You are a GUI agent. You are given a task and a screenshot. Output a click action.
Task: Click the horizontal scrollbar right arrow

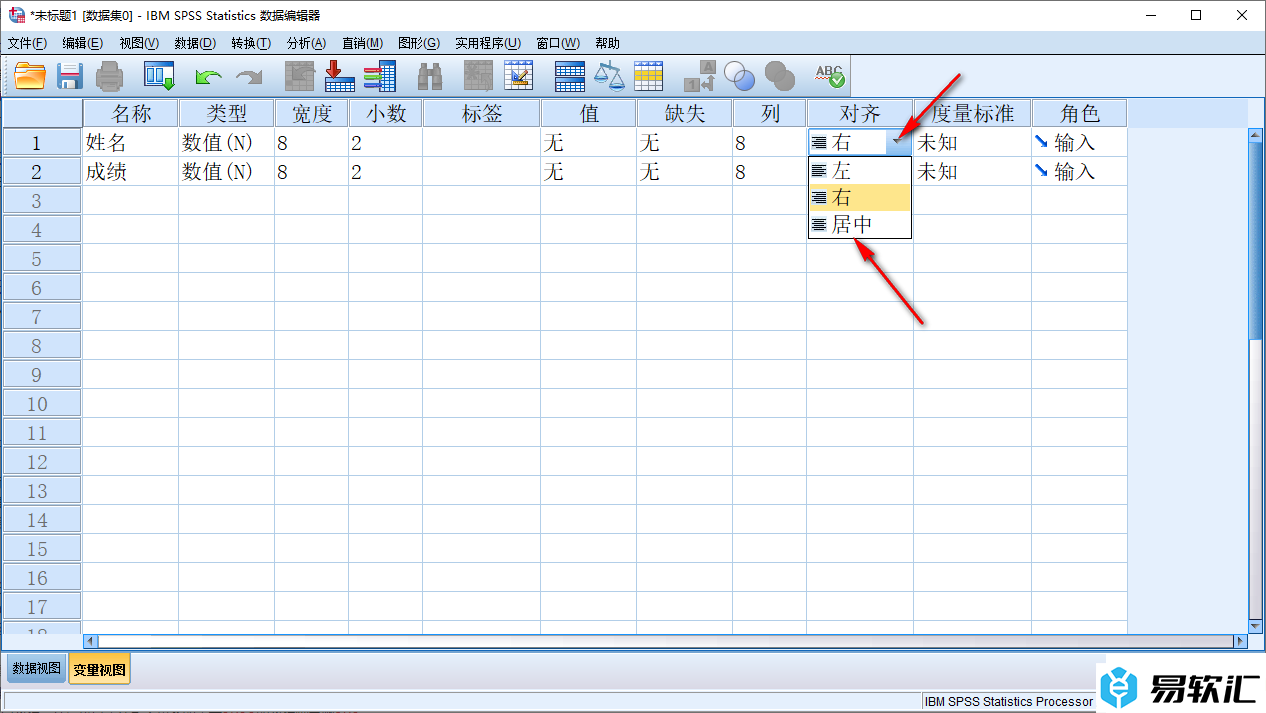[1241, 641]
